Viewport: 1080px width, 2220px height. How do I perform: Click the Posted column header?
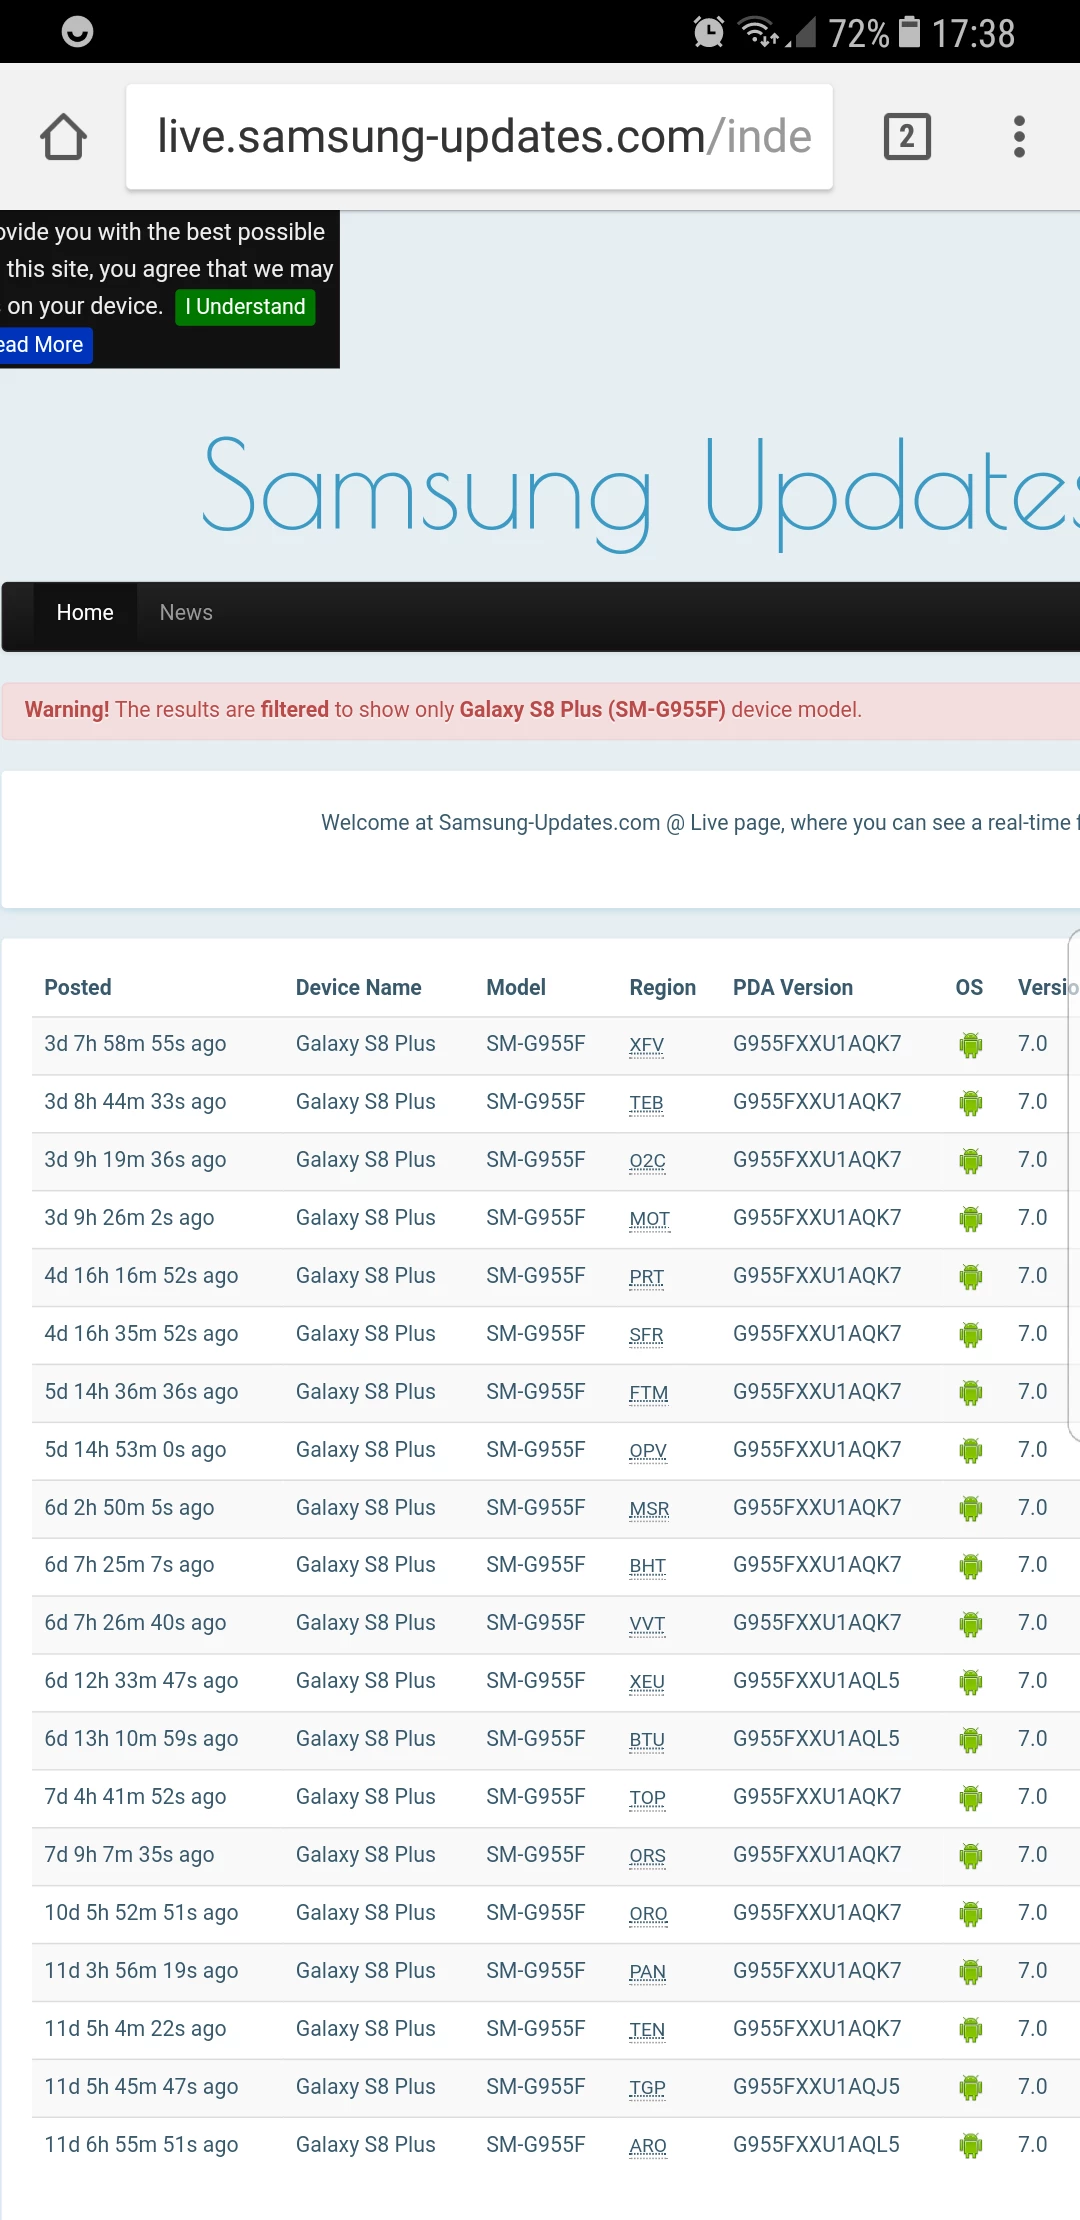[78, 987]
